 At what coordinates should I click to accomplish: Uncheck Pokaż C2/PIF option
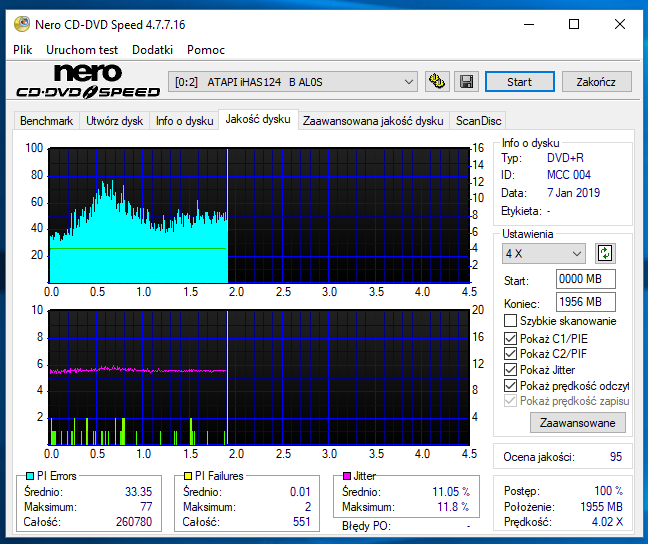[x=510, y=354]
